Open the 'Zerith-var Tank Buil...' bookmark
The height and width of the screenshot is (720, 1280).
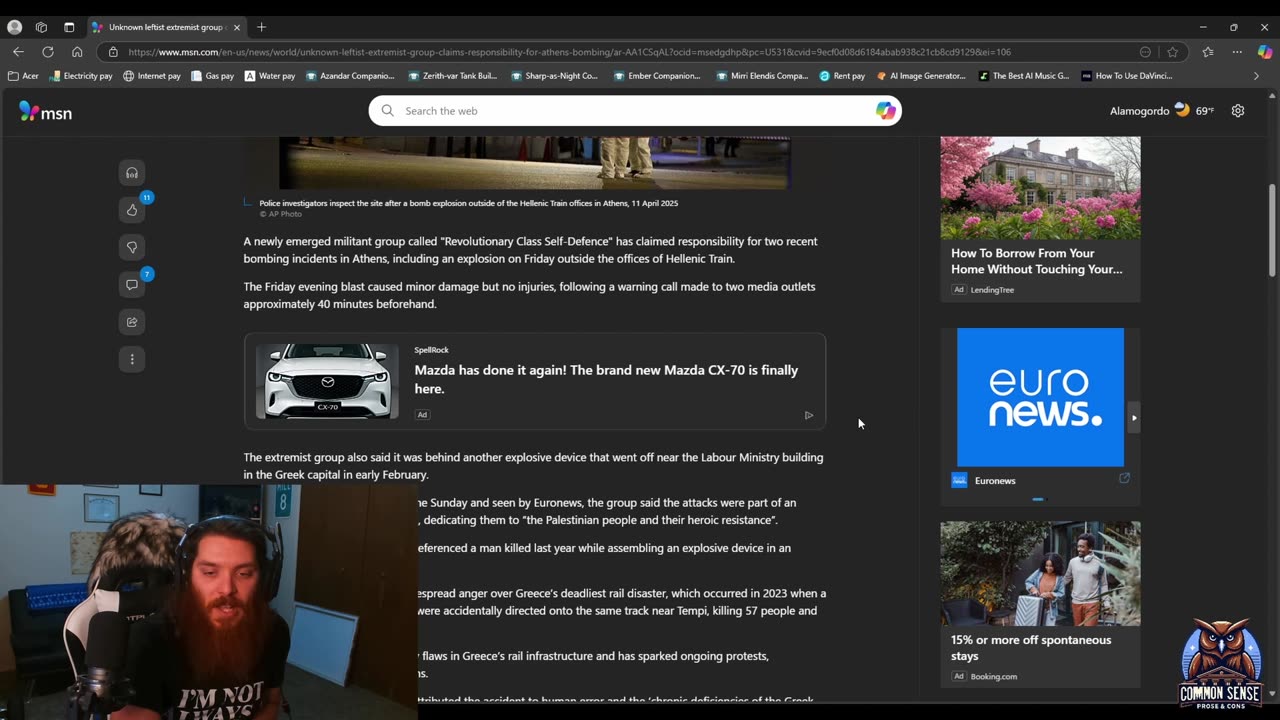coord(453,76)
